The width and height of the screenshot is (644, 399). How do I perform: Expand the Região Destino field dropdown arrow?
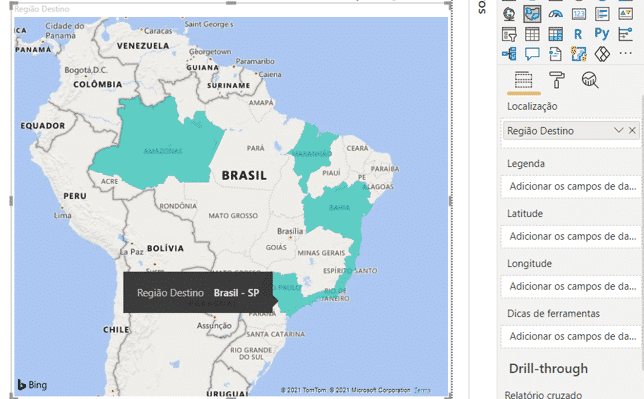[619, 131]
